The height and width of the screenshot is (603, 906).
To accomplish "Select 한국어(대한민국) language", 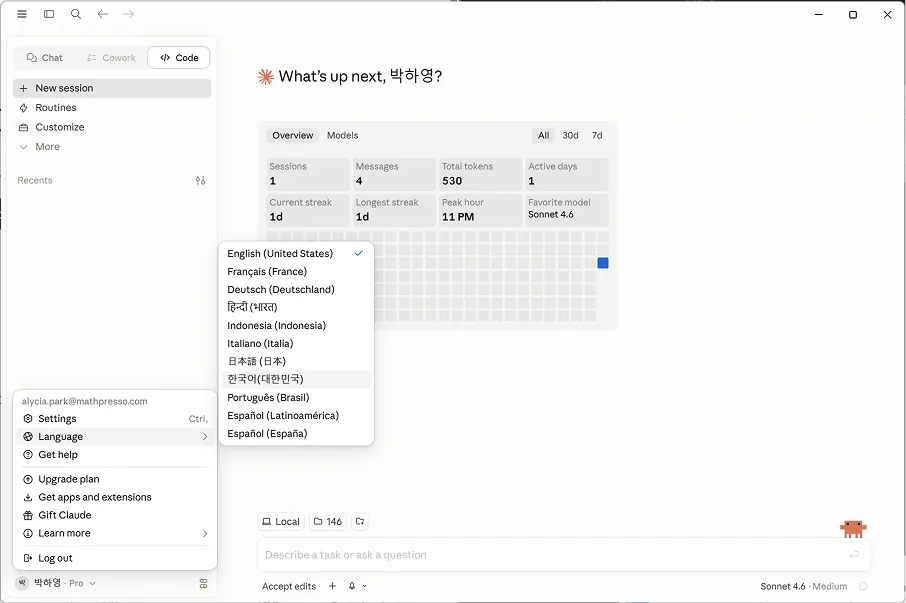I will click(296, 379).
